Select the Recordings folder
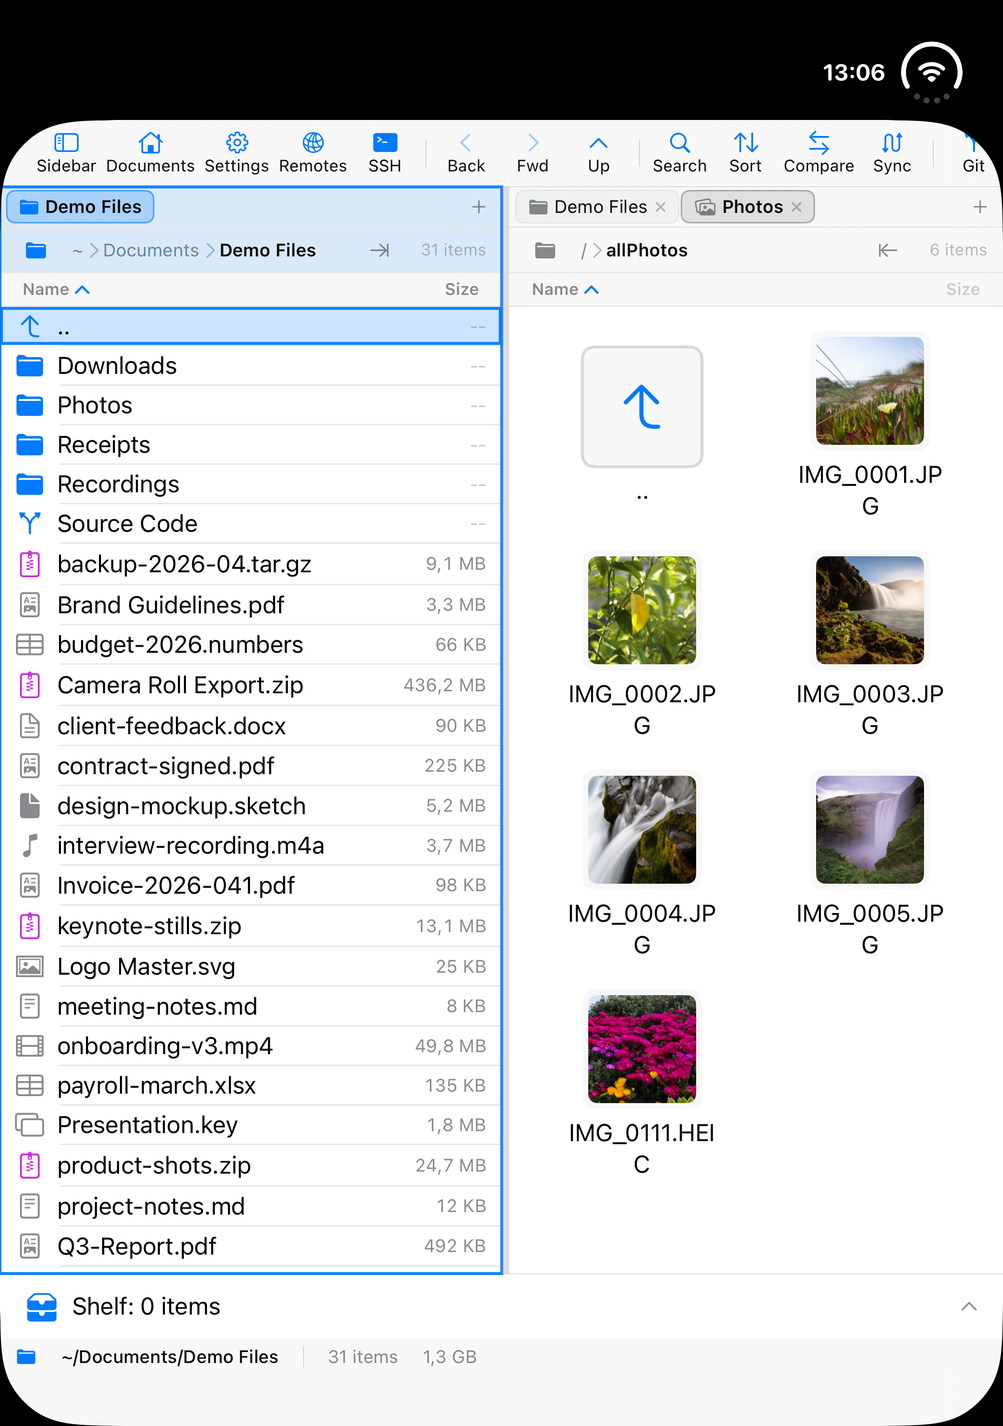This screenshot has height=1426, width=1003. pos(252,484)
